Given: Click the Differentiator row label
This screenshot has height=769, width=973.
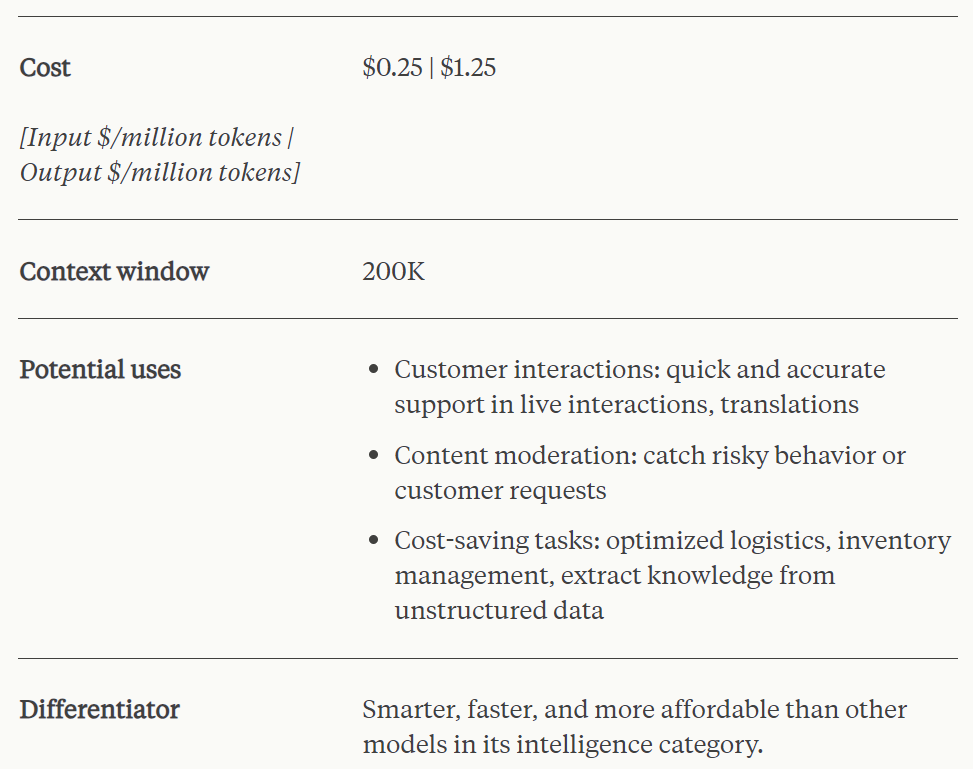Looking at the screenshot, I should click(99, 710).
